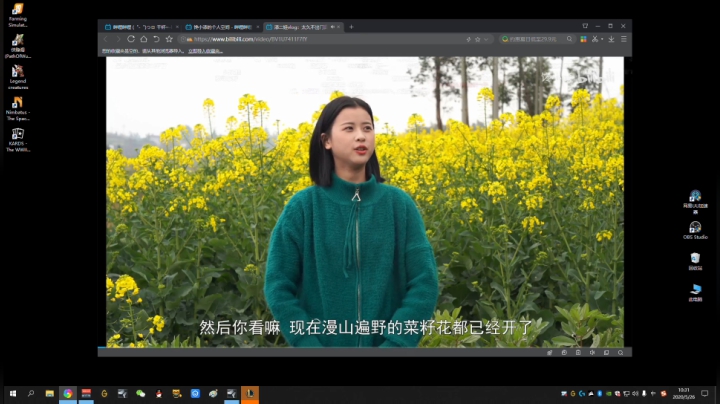Click the status bar zoom magnifier icon
The height and width of the screenshot is (404, 720).
click(x=620, y=353)
